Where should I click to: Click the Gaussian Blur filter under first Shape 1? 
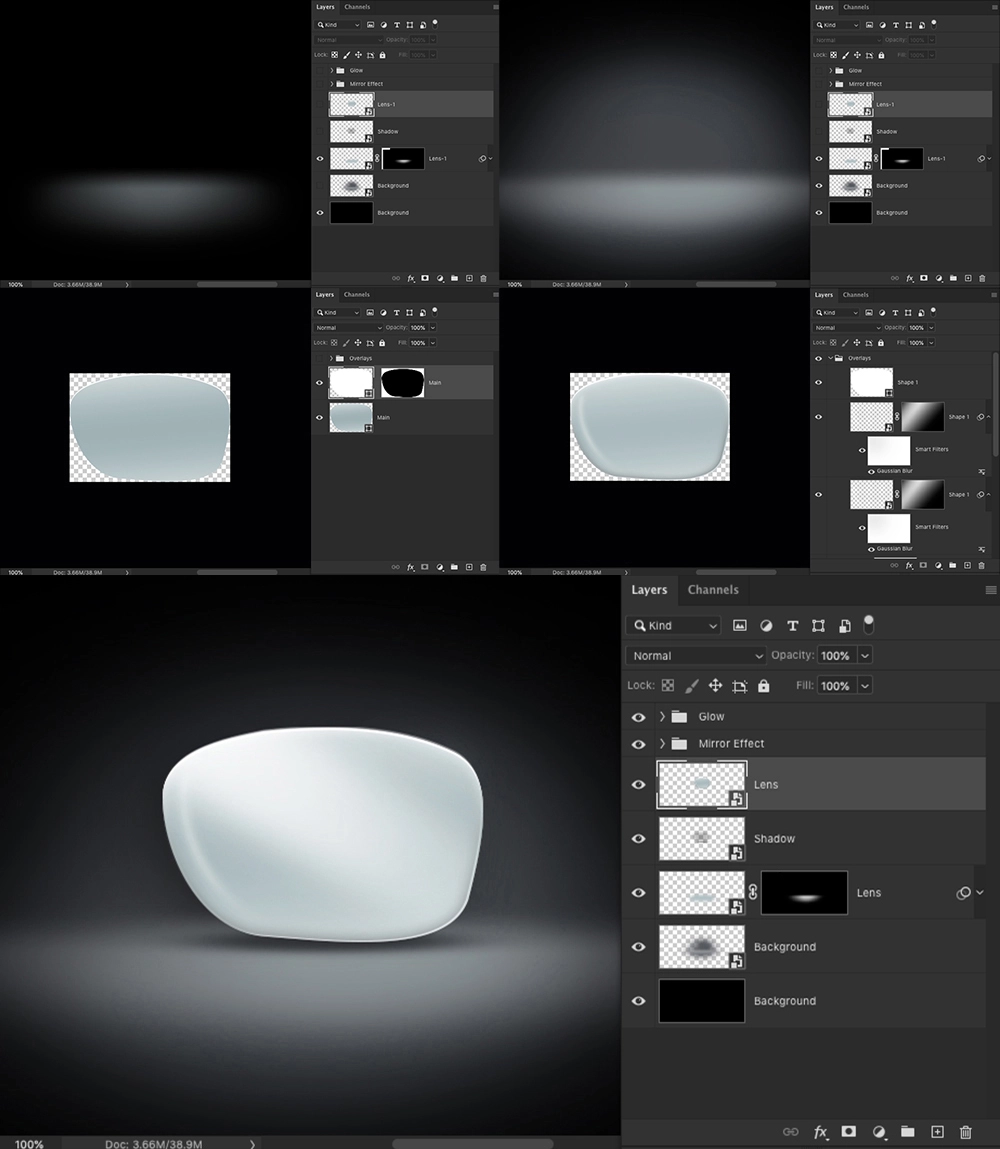tap(894, 471)
